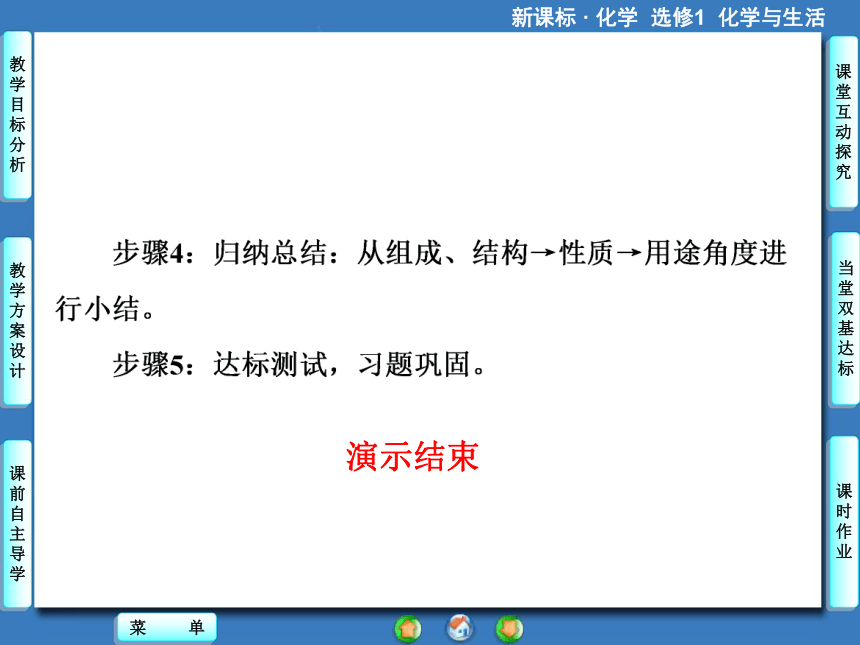Screen dimensions: 860x645
Task: Switch to 课时作业 tab
Action: click(844, 522)
